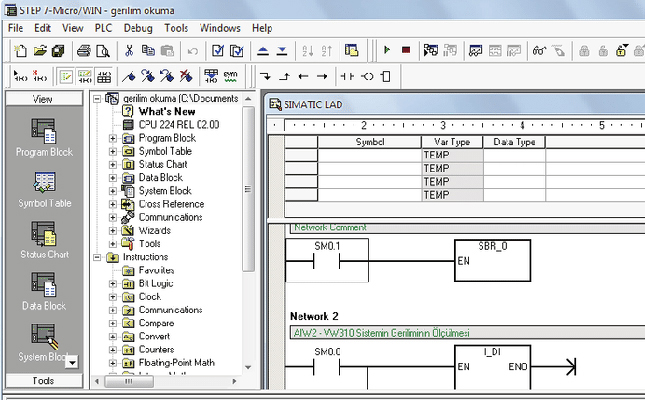Viewport: 645px width, 400px height.
Task: Expand the Program Block tree node
Action: click(x=113, y=138)
